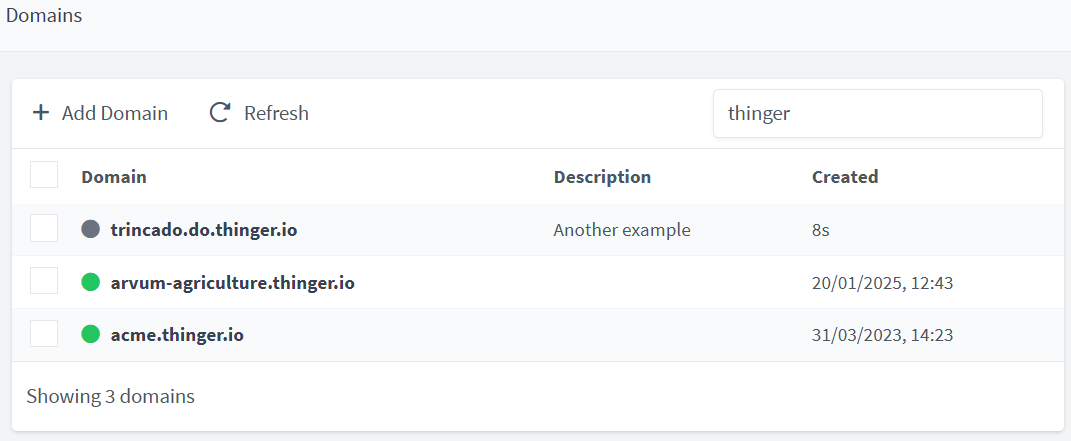Click the Description column header

coord(602,177)
